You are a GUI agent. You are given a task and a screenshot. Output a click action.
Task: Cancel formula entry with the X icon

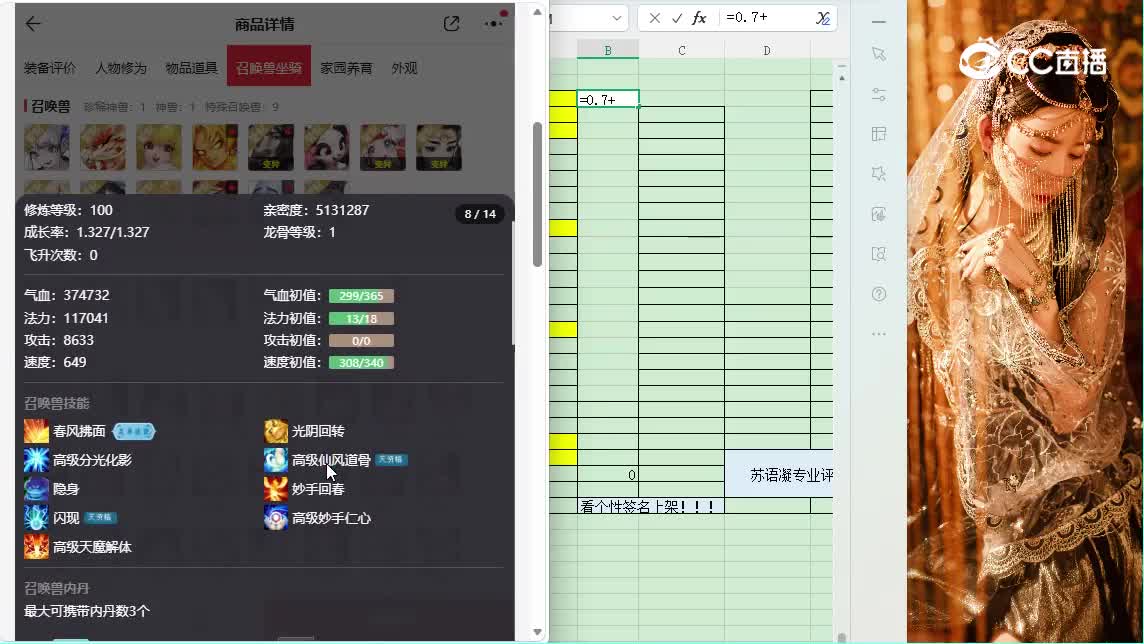click(654, 18)
